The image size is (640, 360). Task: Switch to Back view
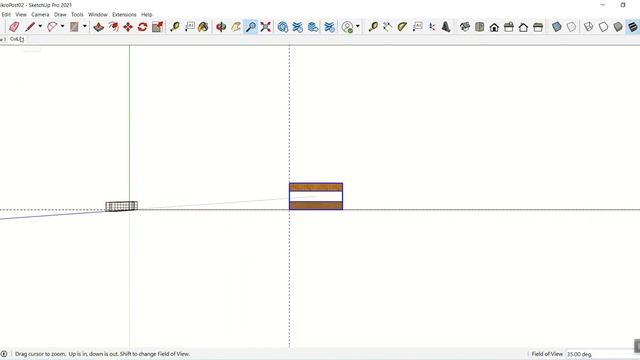click(523, 27)
